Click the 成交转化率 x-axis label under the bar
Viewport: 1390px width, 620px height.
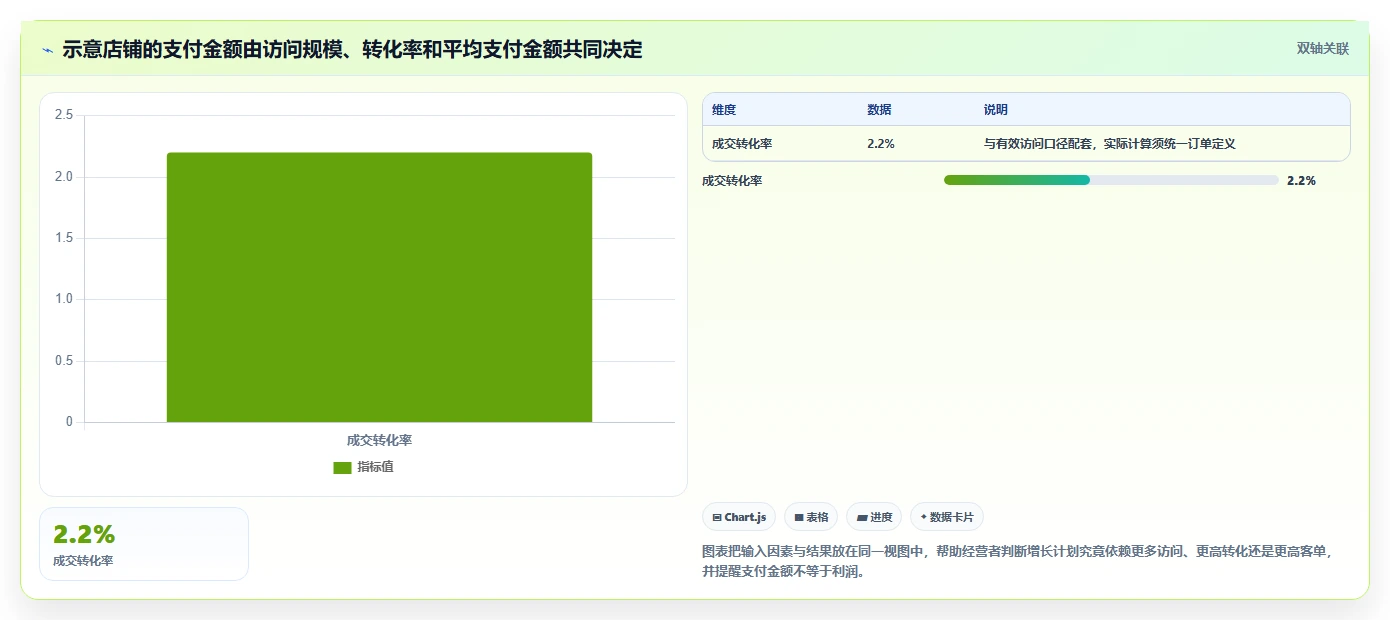point(379,440)
